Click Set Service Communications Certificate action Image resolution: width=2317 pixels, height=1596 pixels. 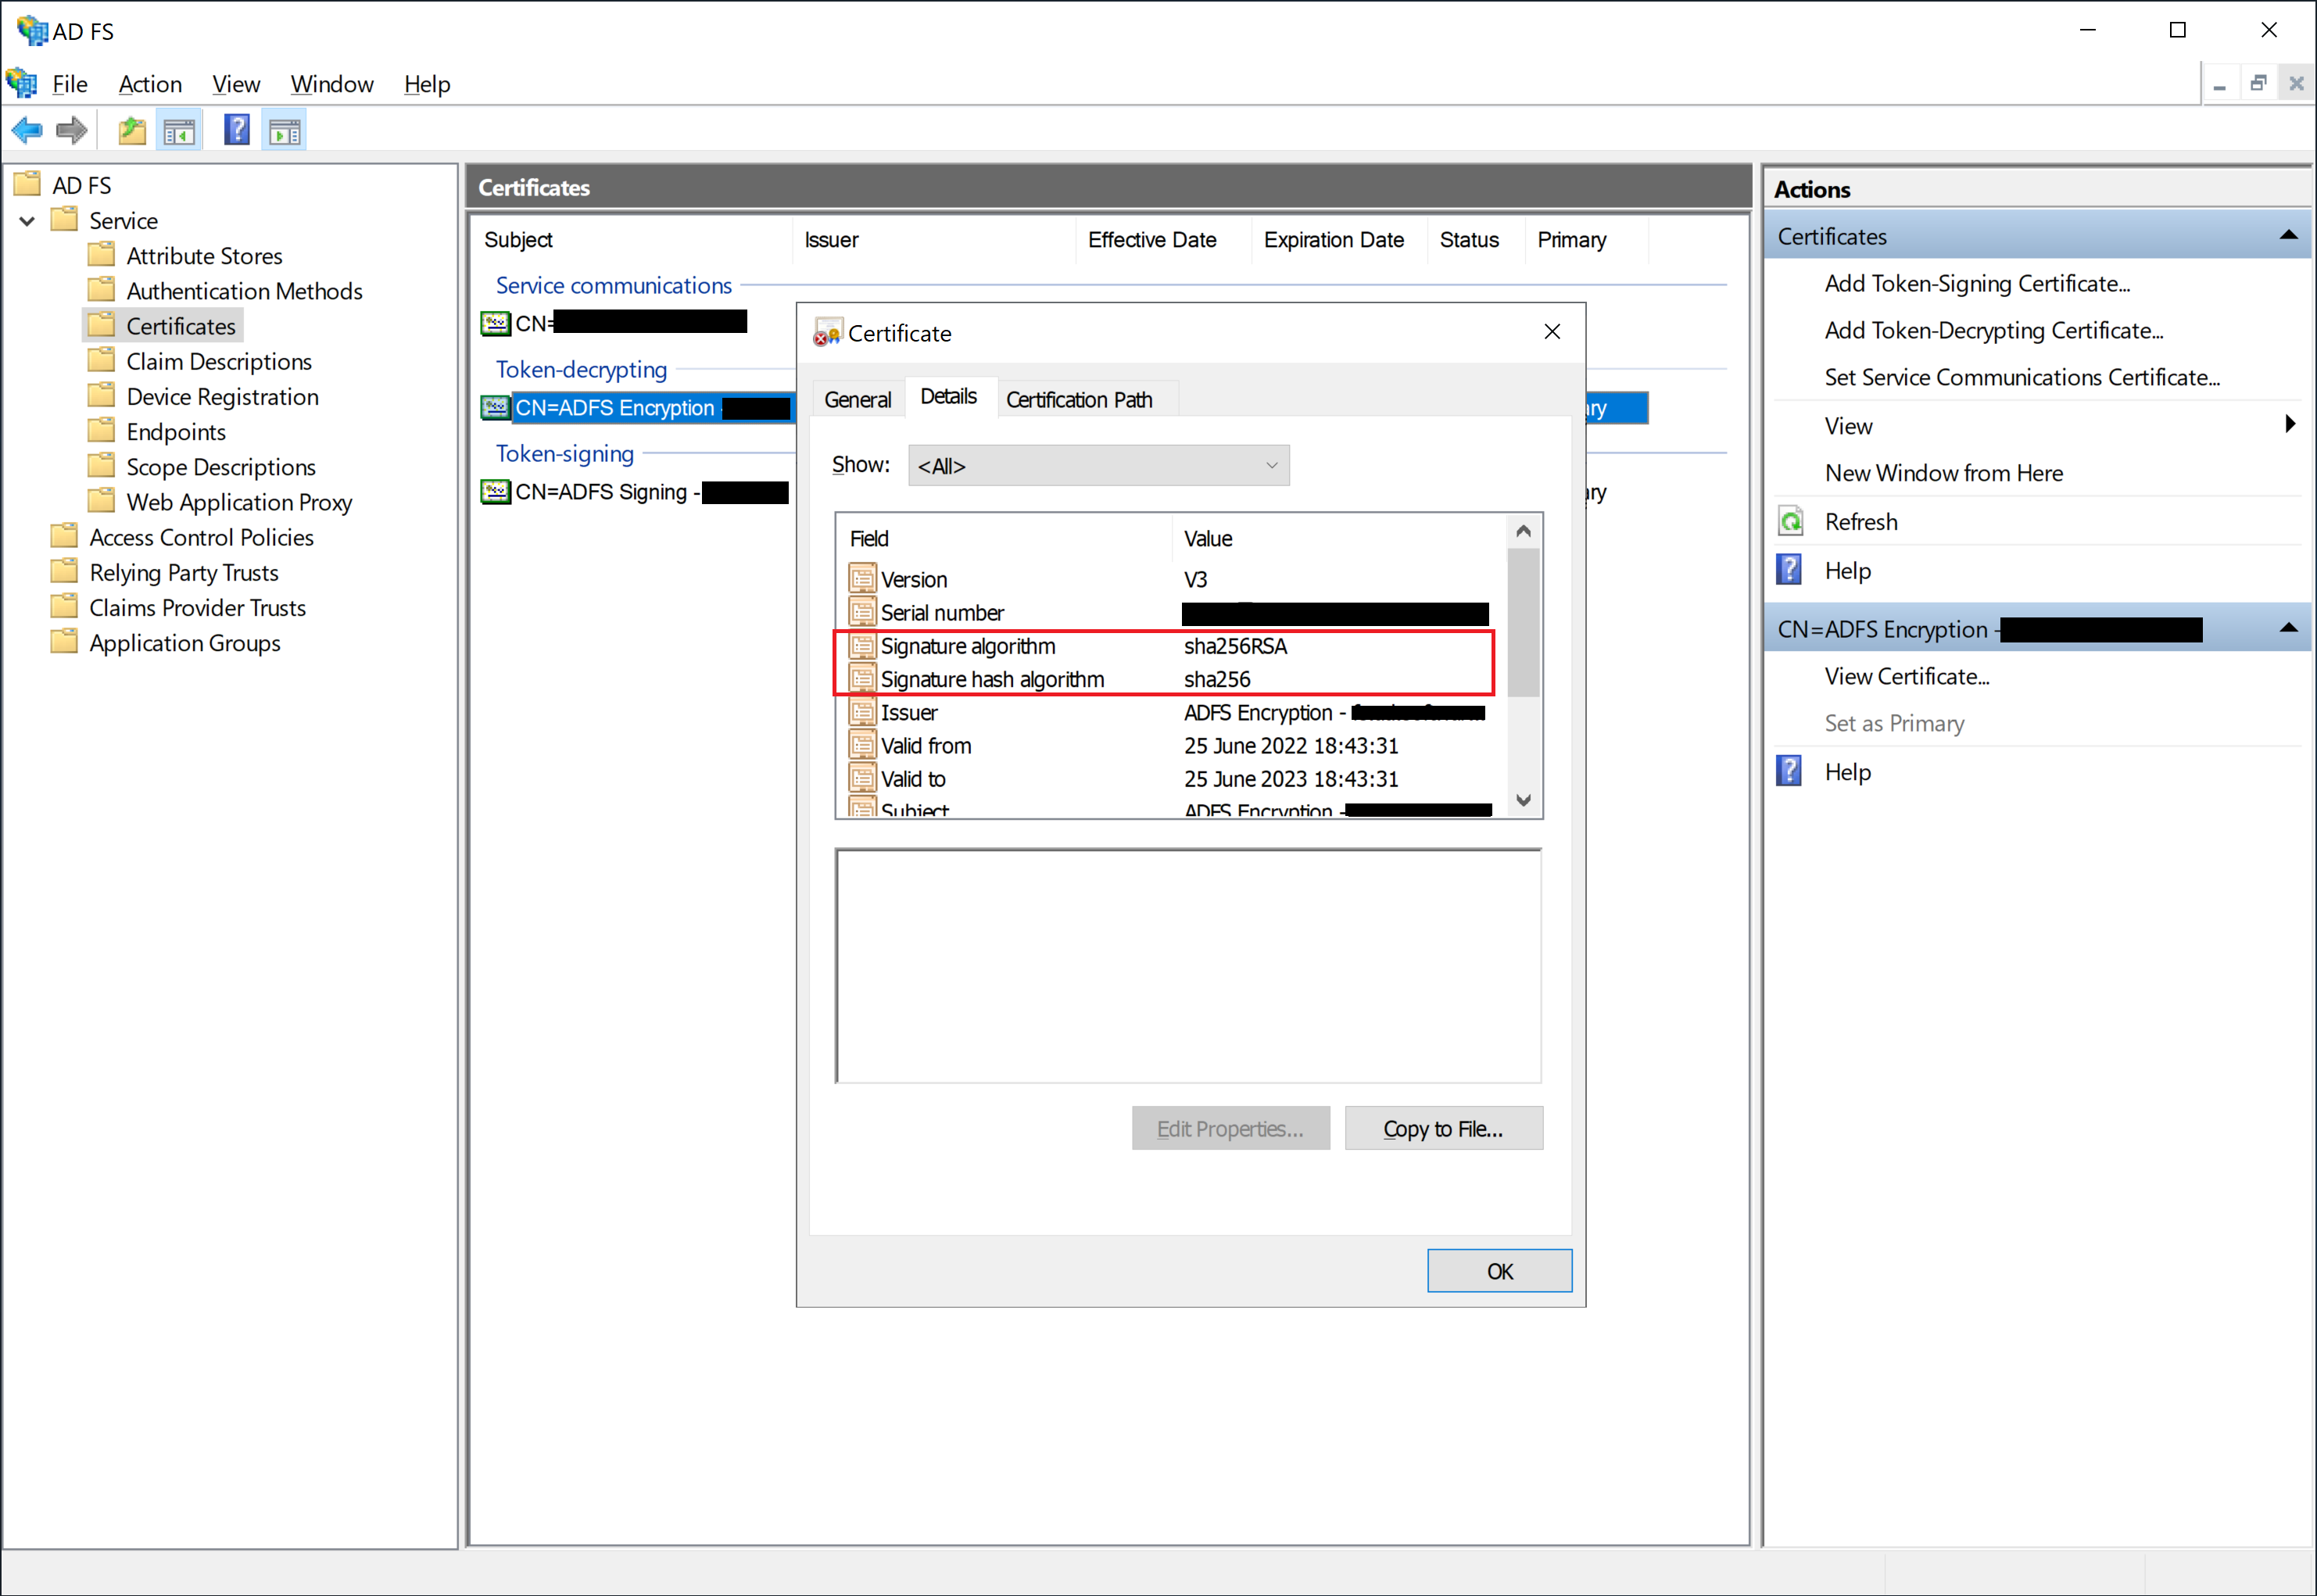(x=2022, y=377)
